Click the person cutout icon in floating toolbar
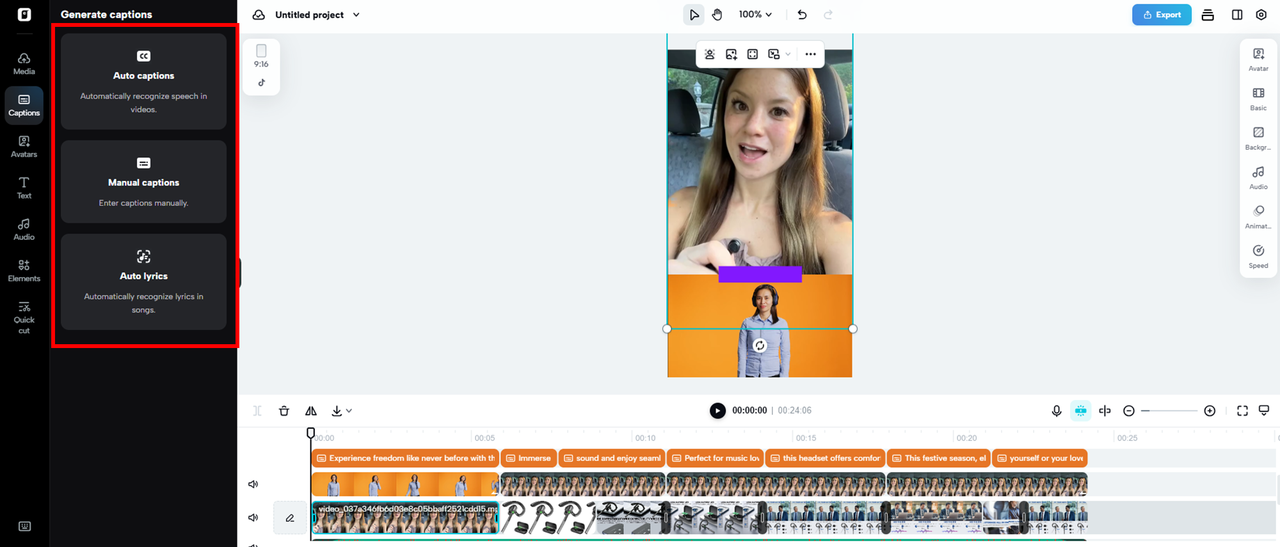1280x547 pixels. point(710,54)
